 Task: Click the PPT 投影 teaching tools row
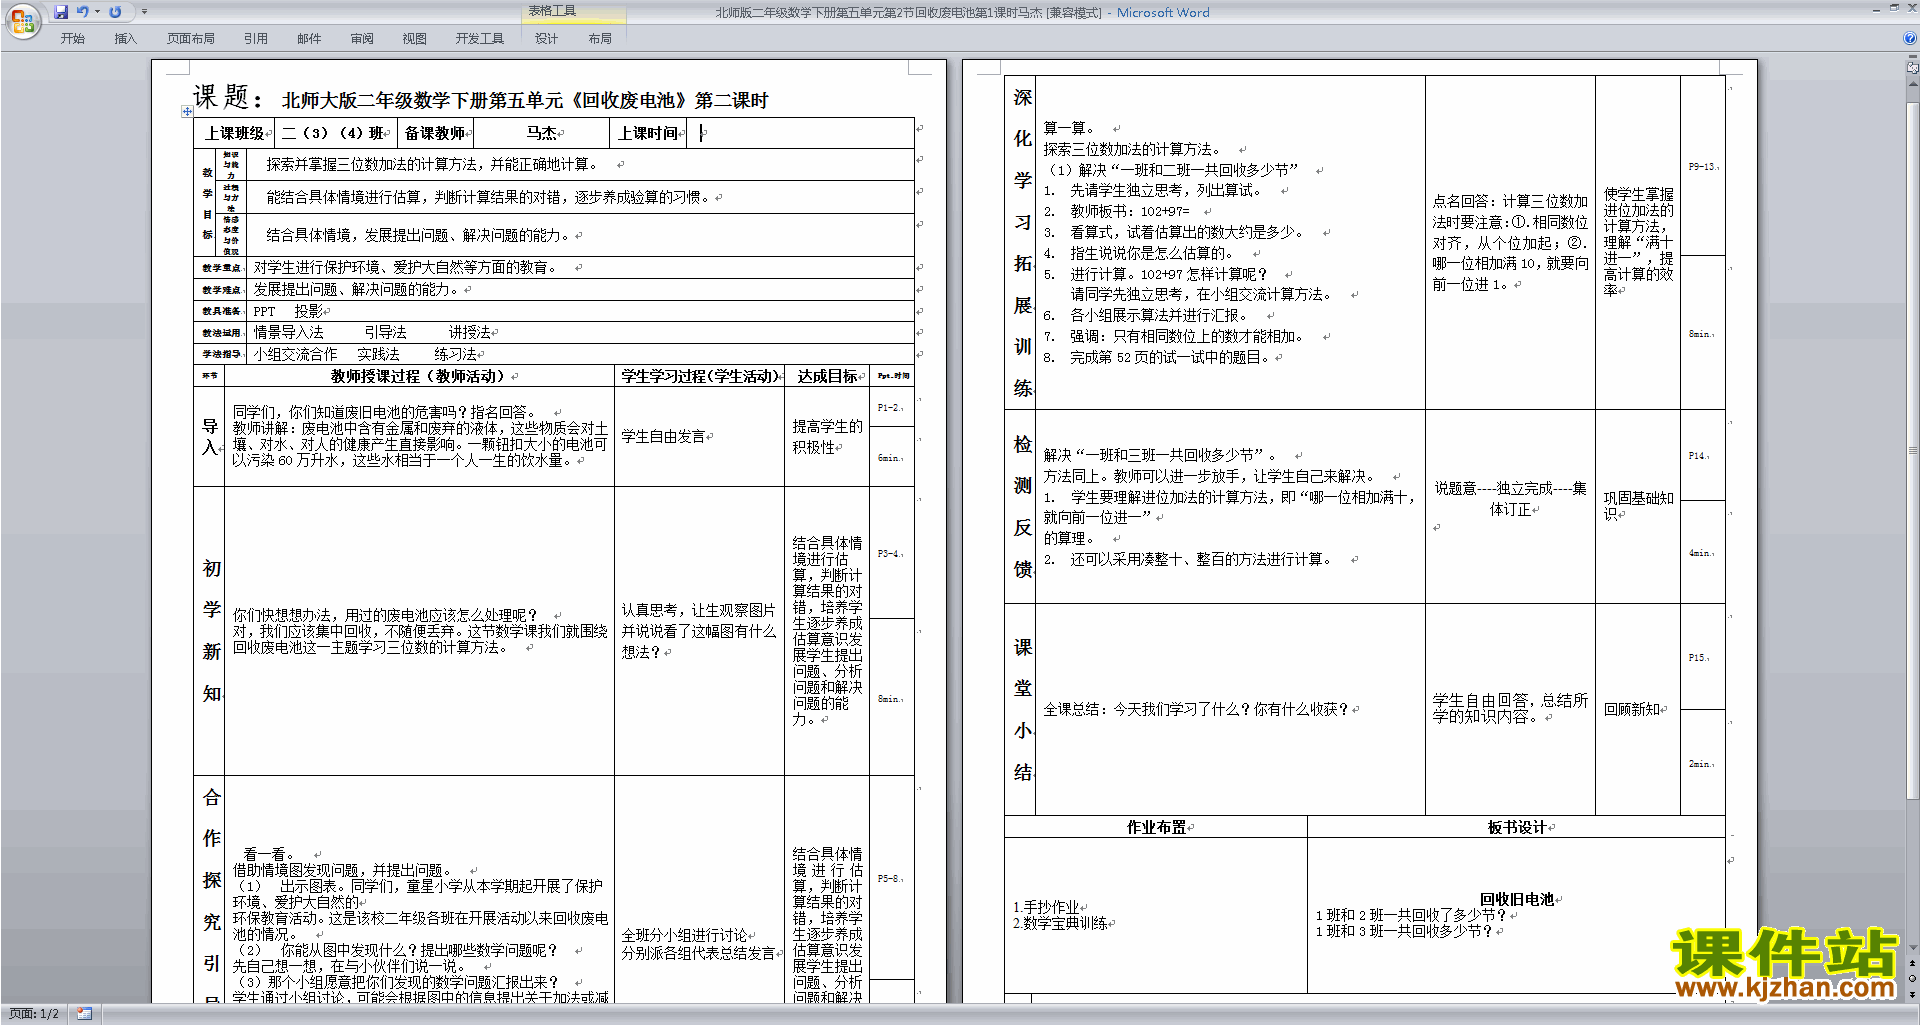579,311
